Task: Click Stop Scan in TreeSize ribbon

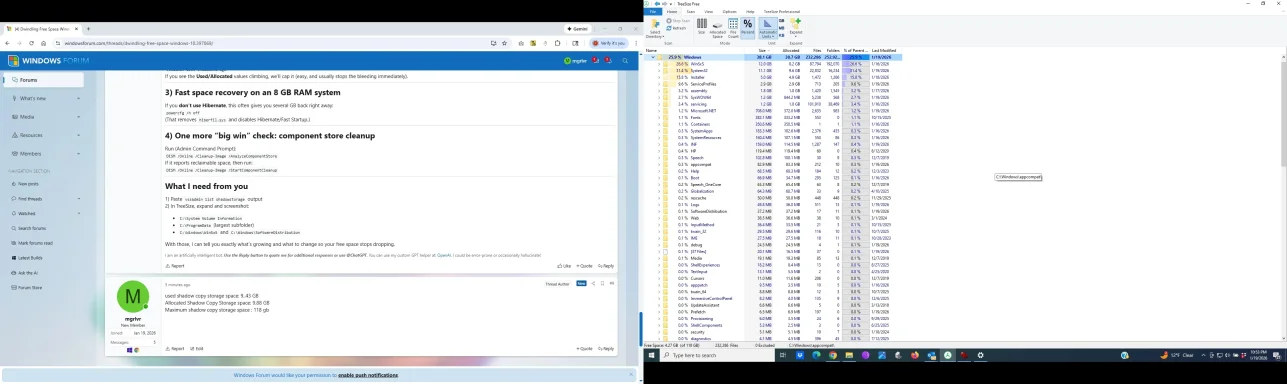Action: 678,20
